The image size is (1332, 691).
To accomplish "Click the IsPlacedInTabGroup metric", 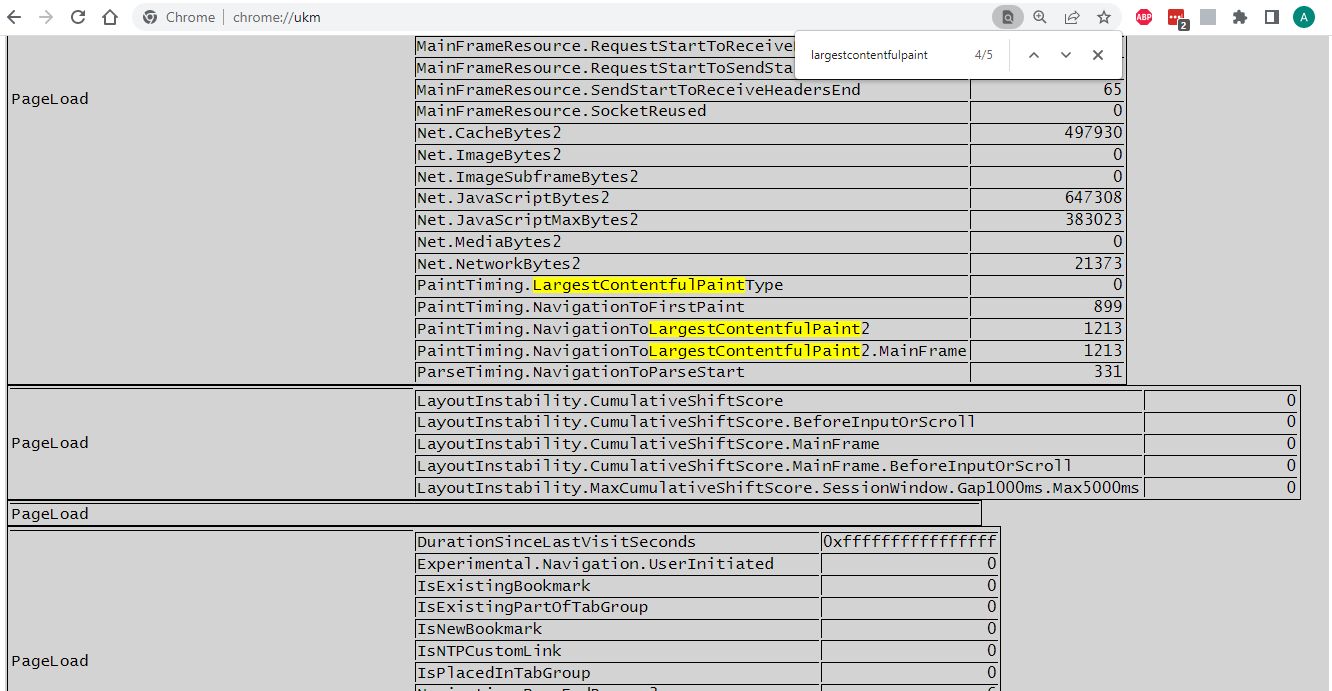I will click(503, 673).
